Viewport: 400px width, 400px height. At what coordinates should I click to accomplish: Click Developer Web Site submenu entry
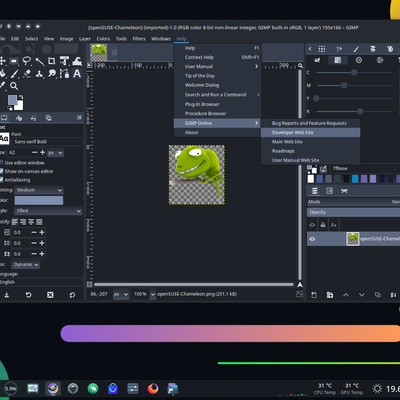point(310,132)
